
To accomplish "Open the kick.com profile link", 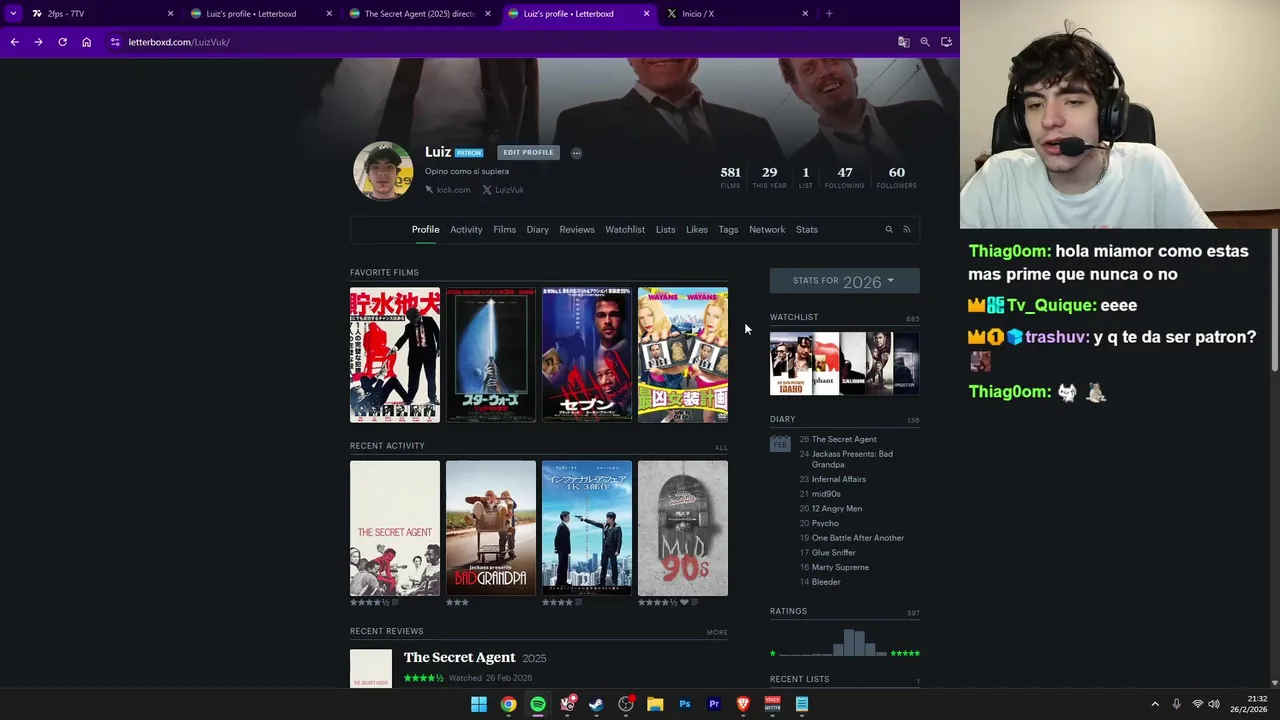I will click(x=447, y=190).
